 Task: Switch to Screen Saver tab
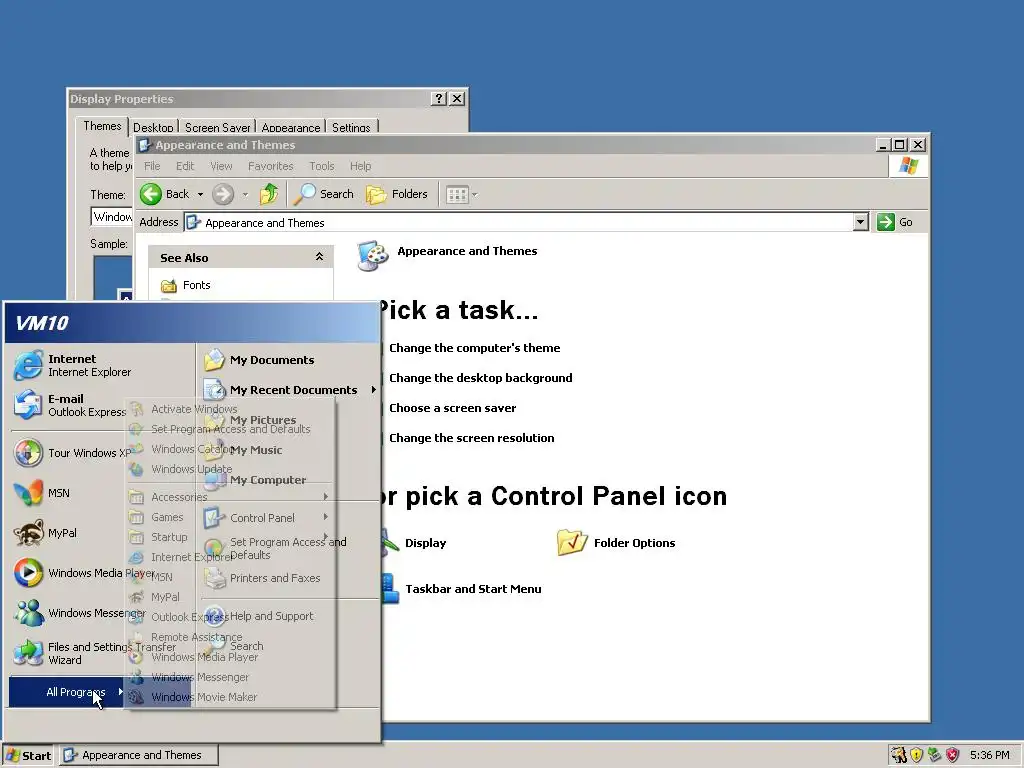(x=217, y=127)
